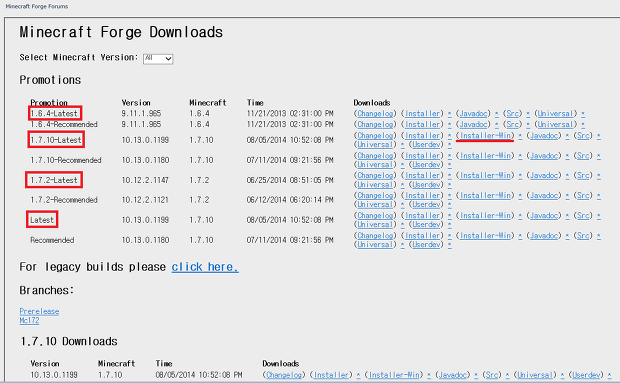Open the Minecraft Version dropdown
Screen dimensions: 620x383
click(158, 58)
